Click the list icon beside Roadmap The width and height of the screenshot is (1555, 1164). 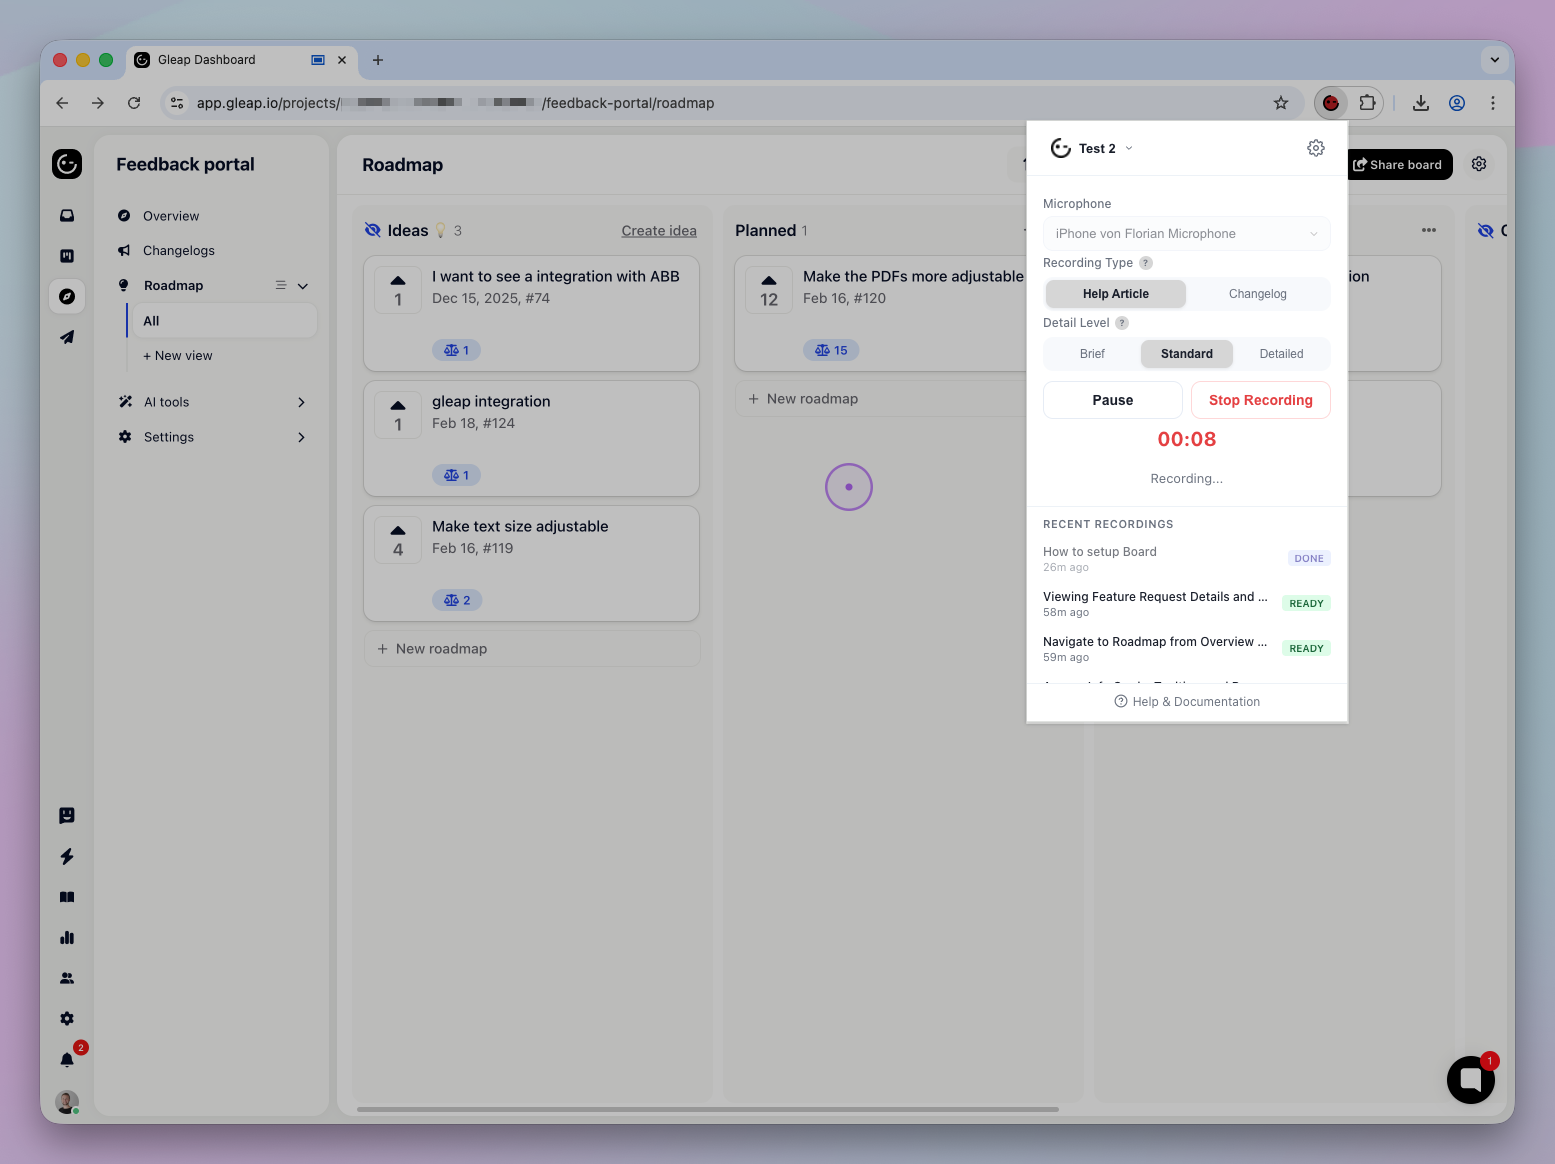[x=281, y=285]
